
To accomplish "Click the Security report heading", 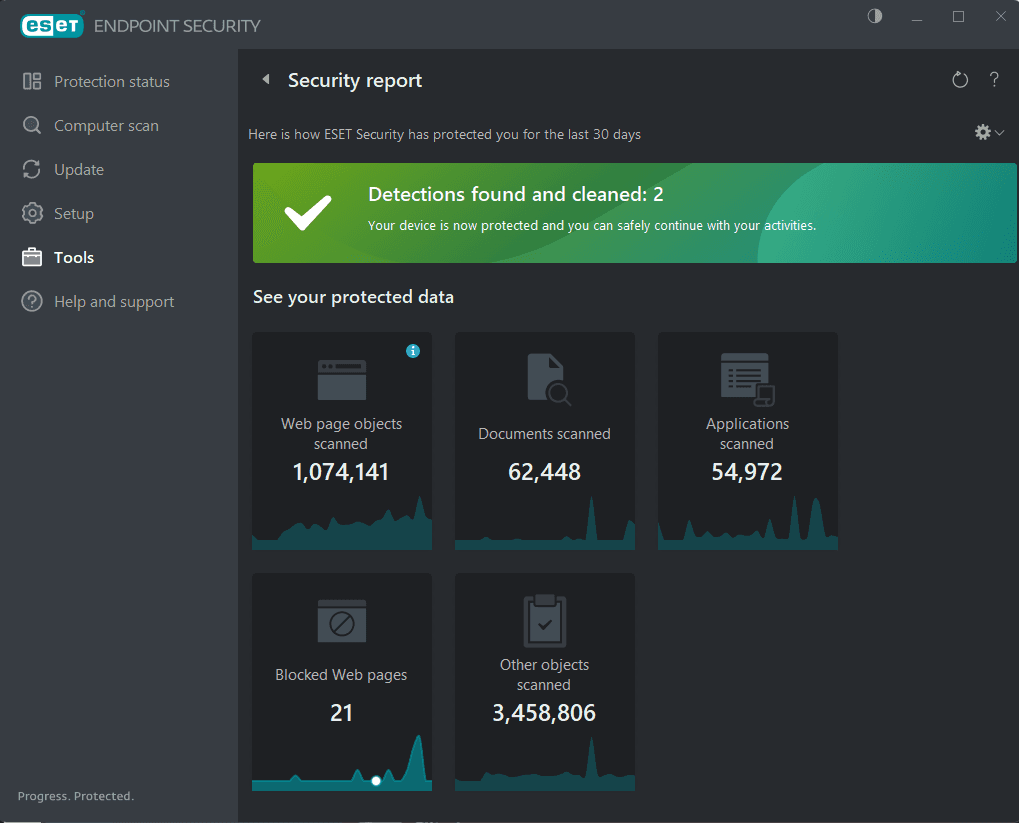I will coord(355,81).
